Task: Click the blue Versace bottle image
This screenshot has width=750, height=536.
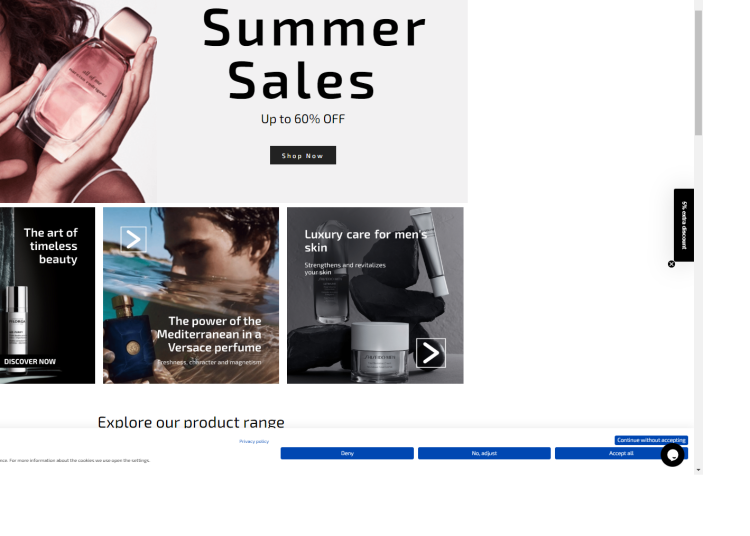Action: [128, 339]
